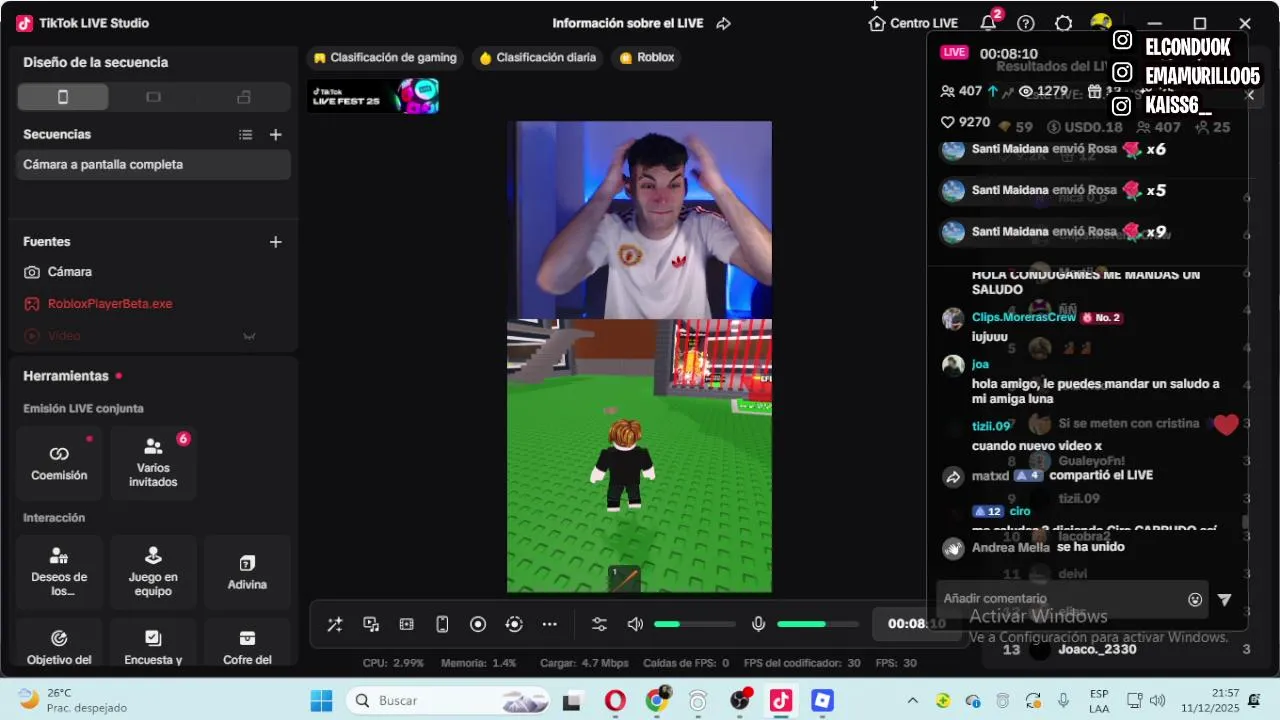
Task: Select the portrait phone layout
Action: 63,97
